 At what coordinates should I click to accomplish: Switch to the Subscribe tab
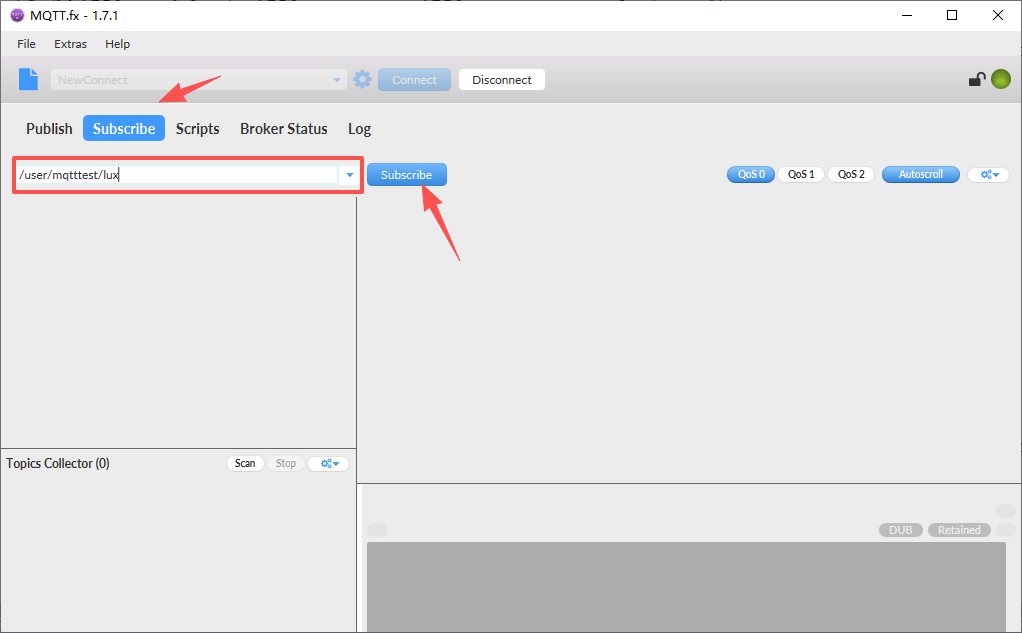point(124,128)
